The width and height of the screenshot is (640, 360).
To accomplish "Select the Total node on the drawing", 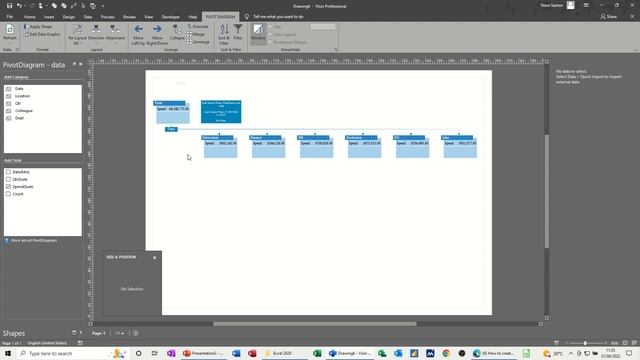I will [172, 112].
